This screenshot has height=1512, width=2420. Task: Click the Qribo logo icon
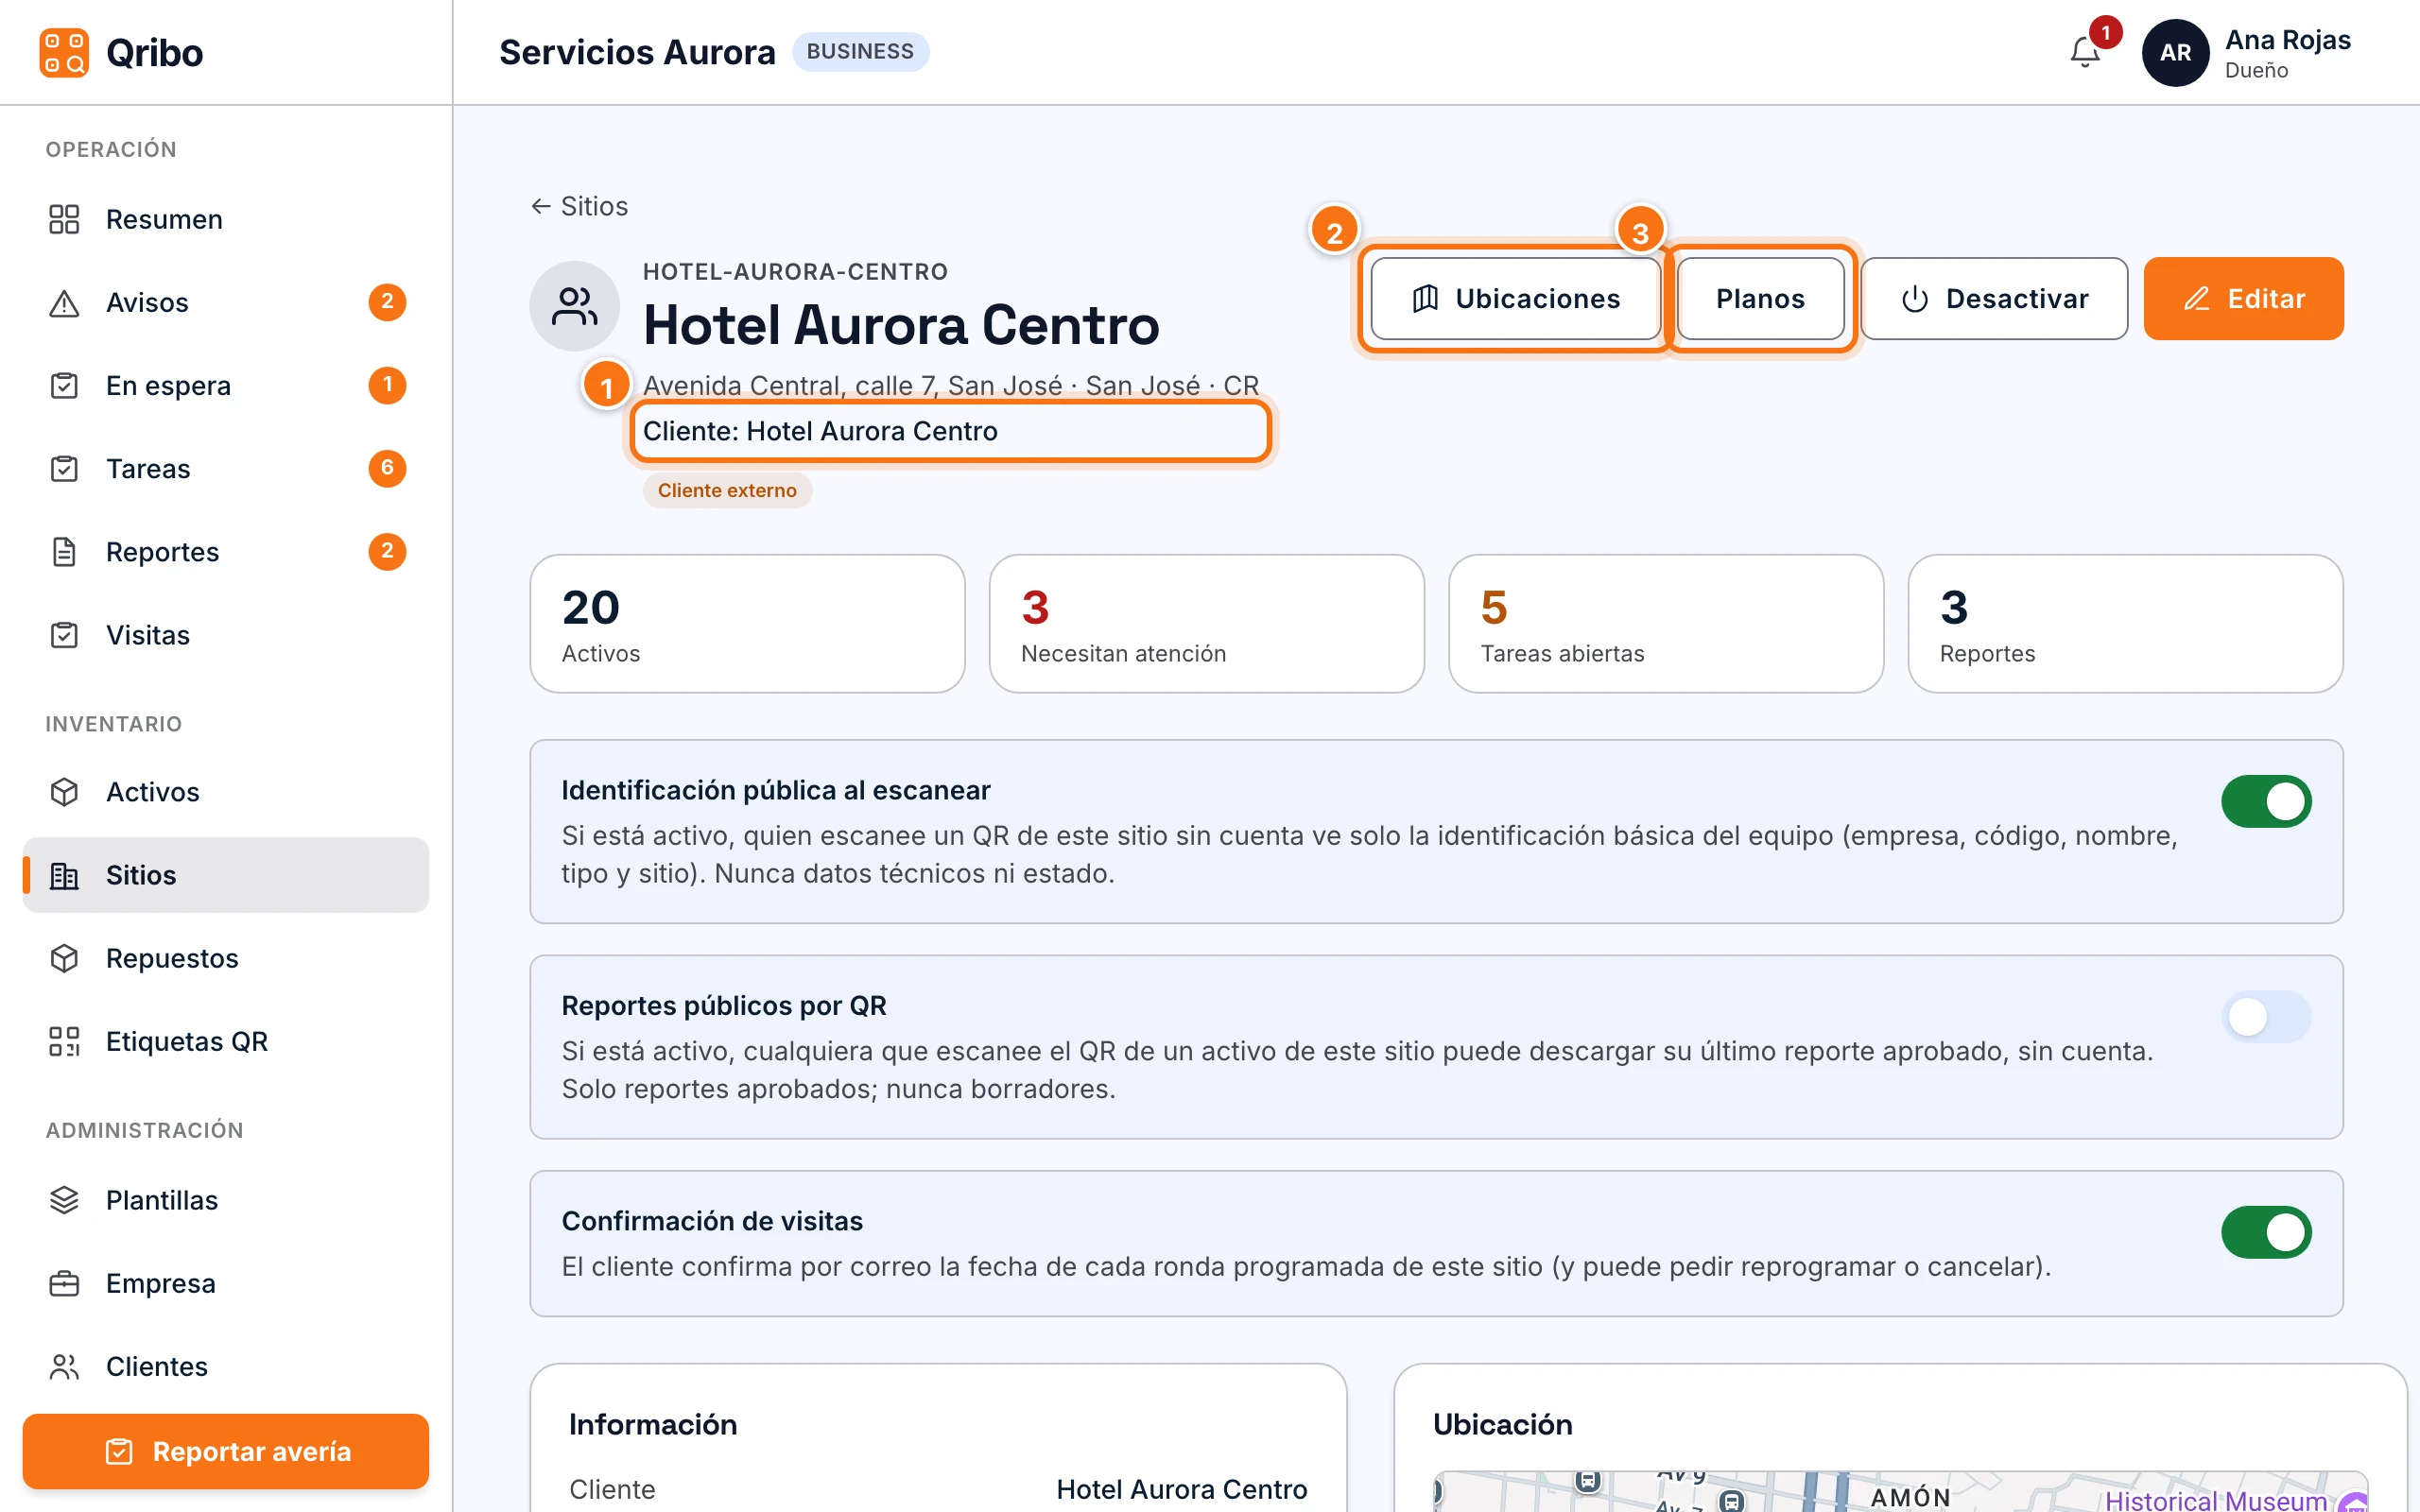64,52
